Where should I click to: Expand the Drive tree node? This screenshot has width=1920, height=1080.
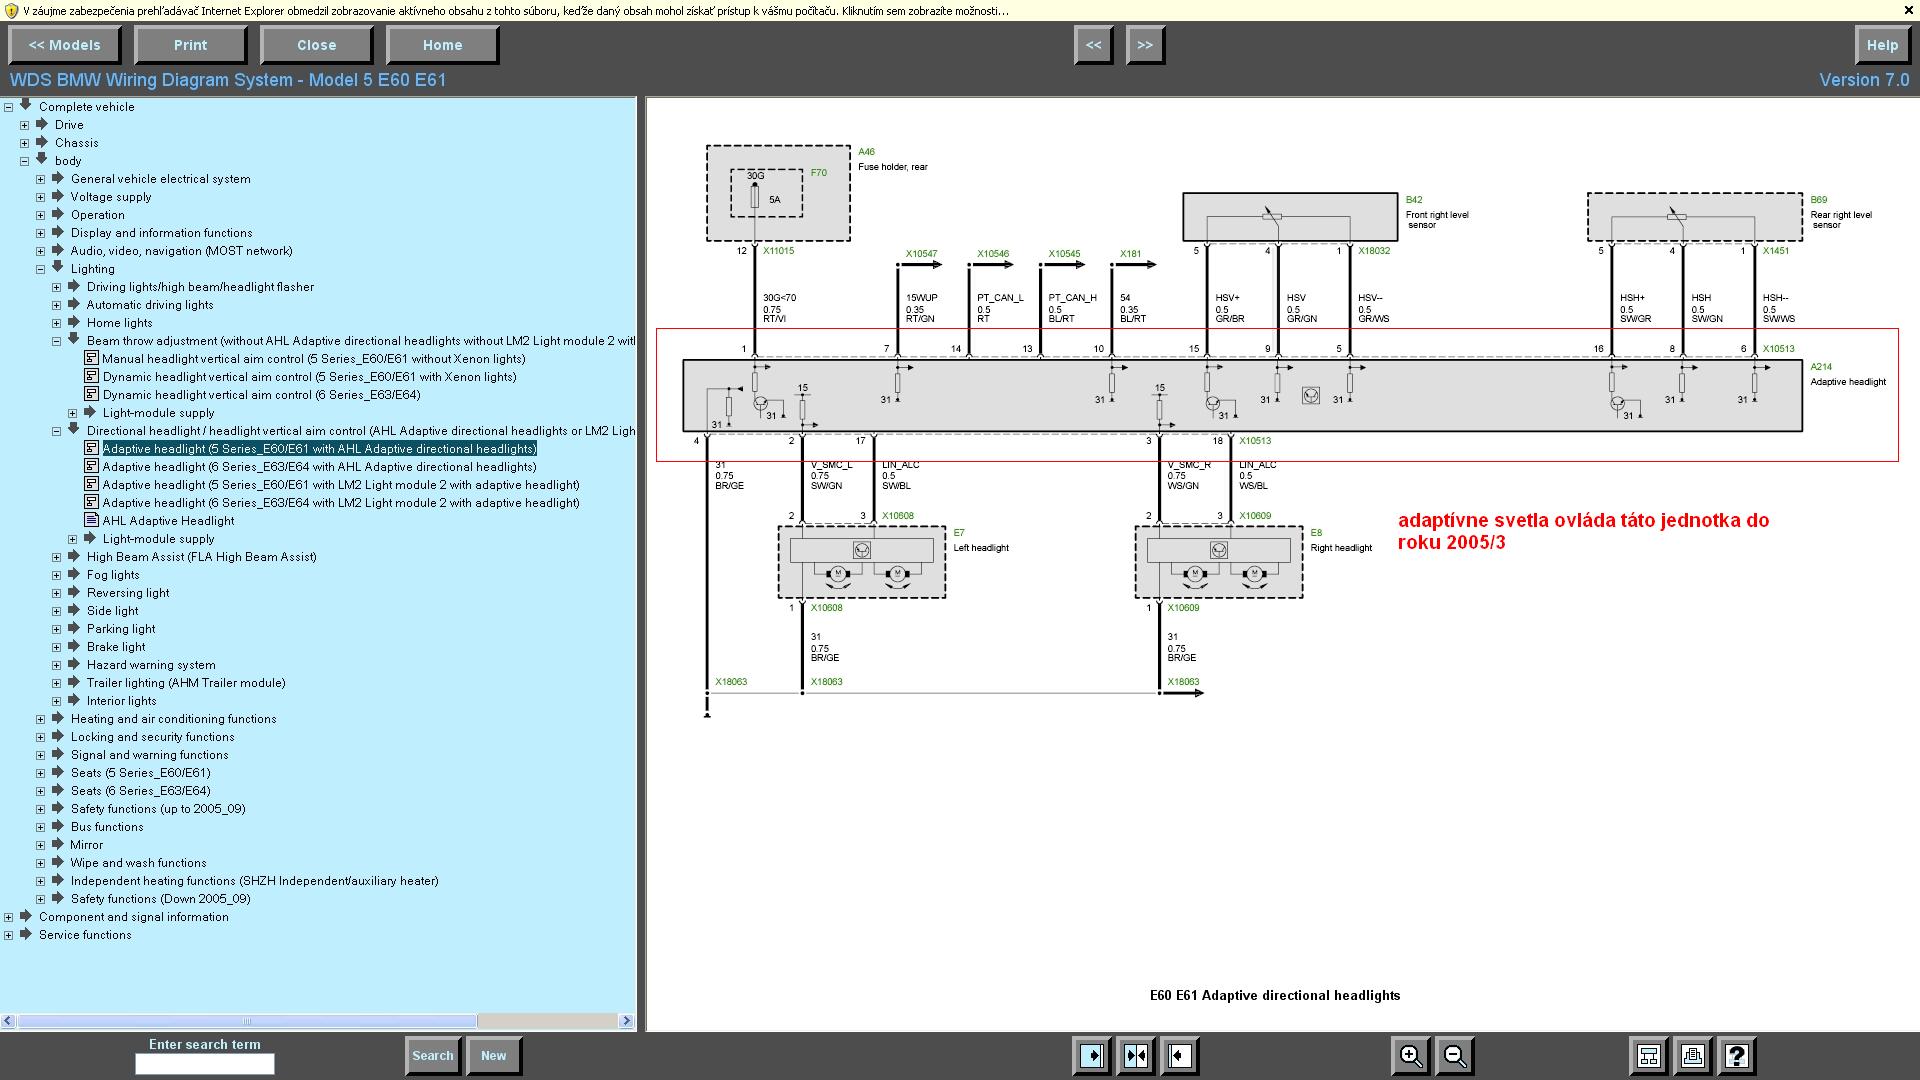[x=25, y=125]
